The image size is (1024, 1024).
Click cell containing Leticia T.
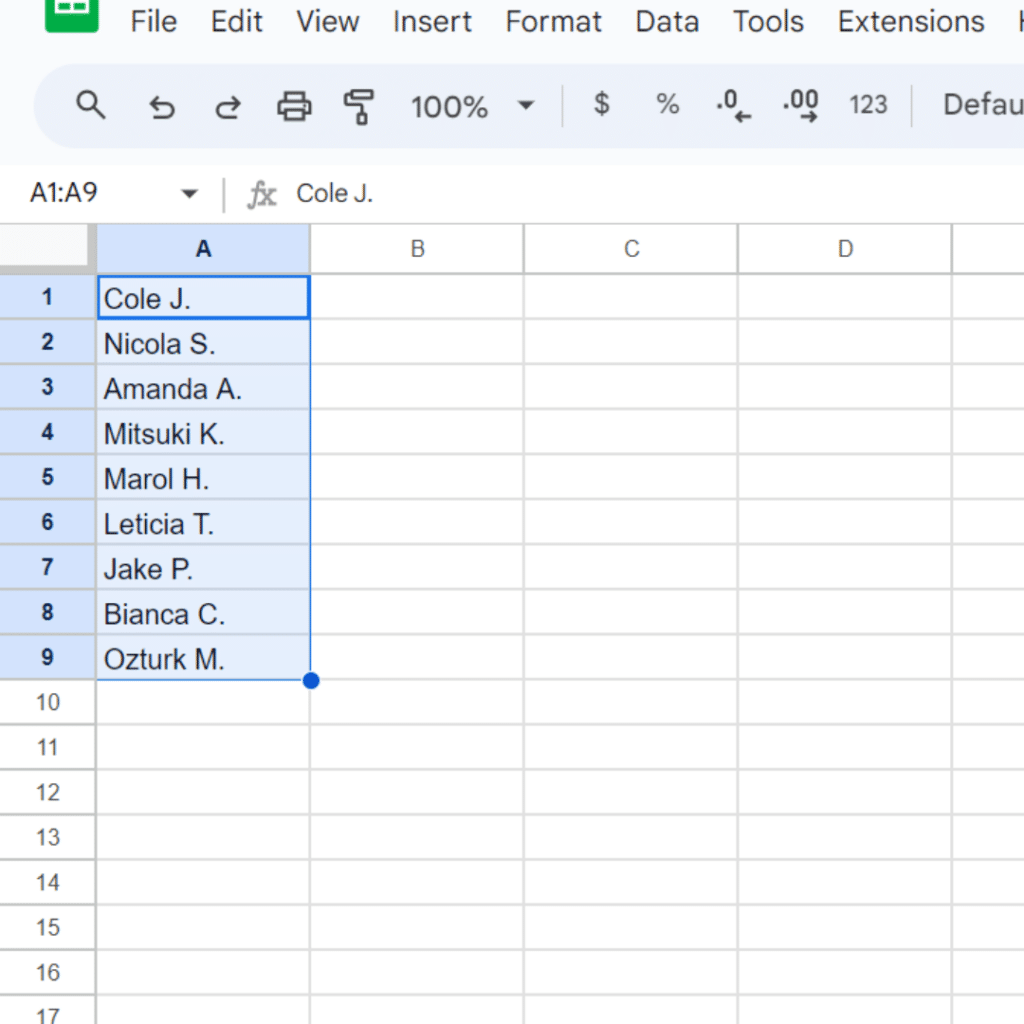click(203, 523)
